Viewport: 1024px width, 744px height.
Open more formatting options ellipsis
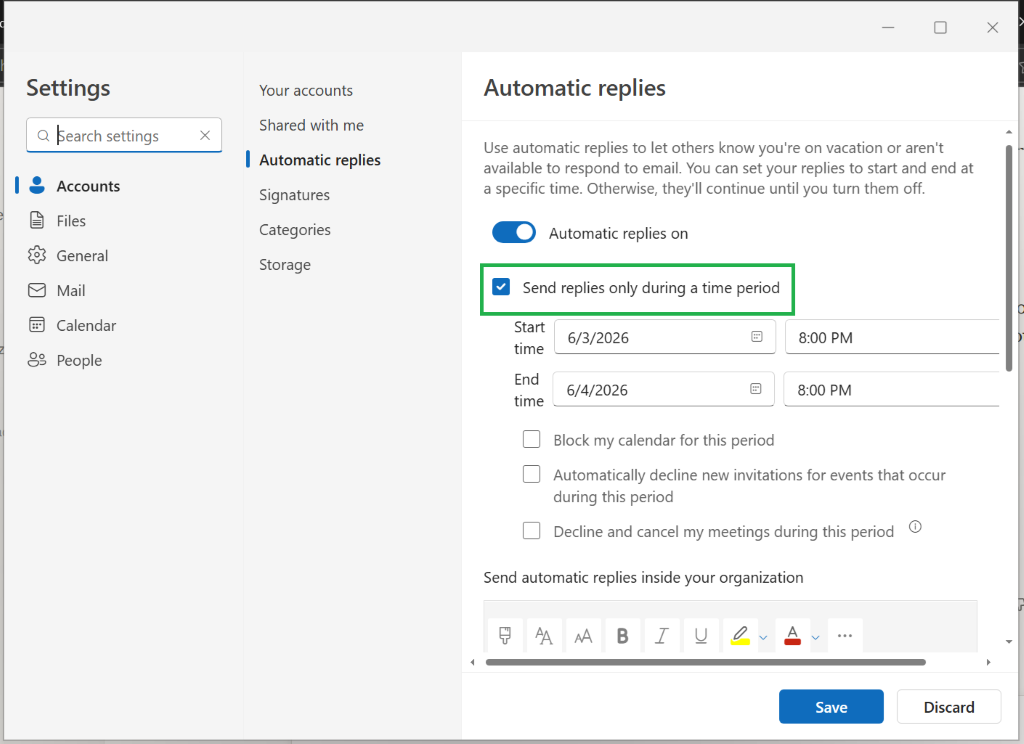[844, 635]
